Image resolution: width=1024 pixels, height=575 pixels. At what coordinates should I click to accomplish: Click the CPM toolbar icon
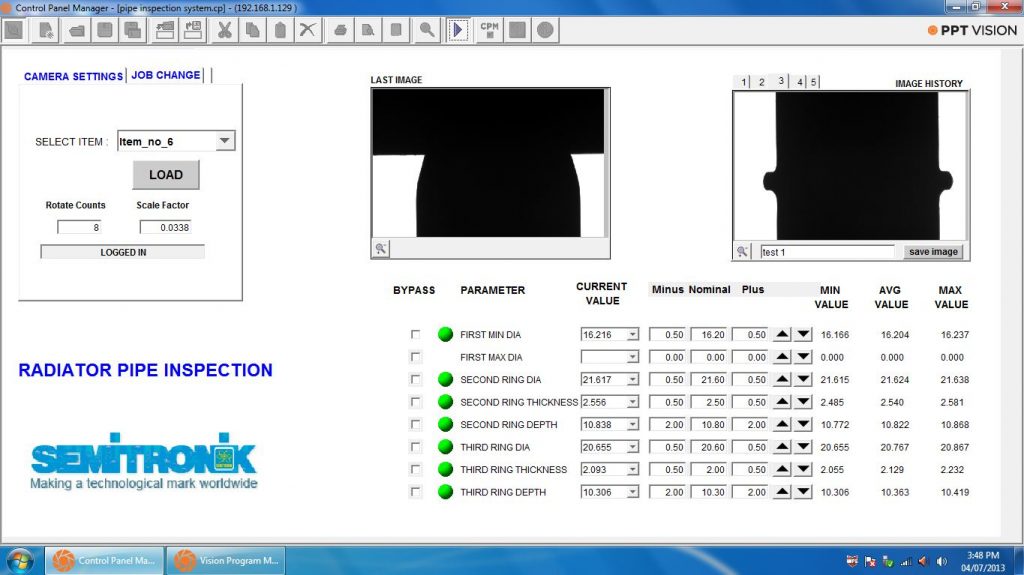(x=490, y=30)
